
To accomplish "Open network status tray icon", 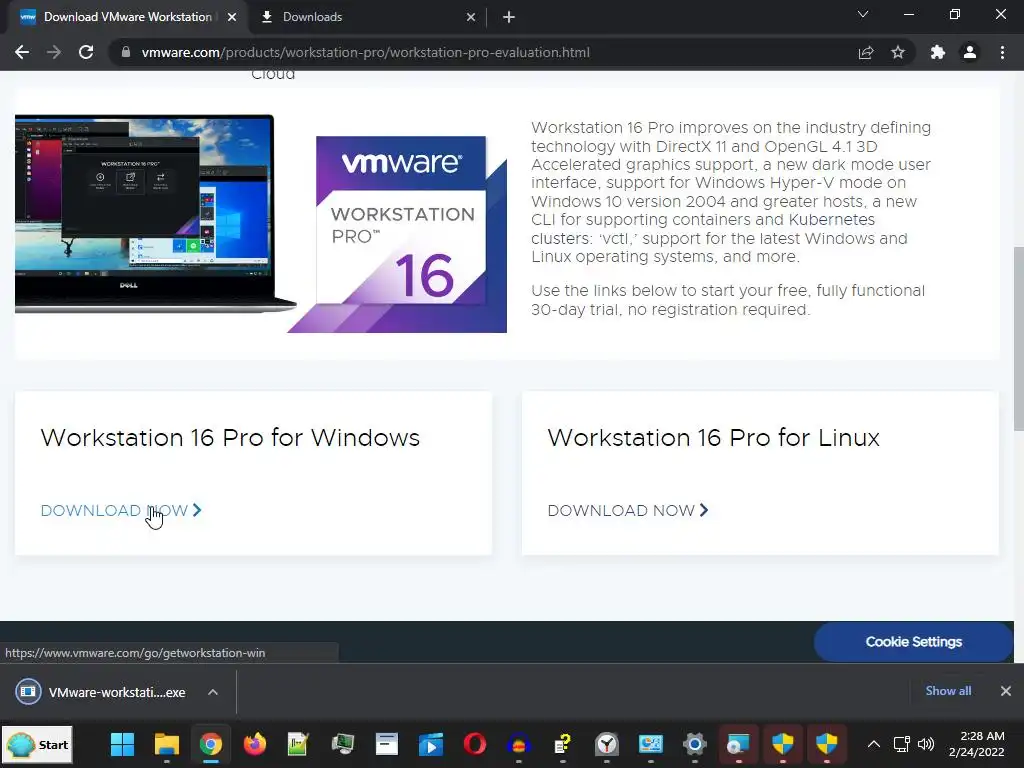I will click(901, 744).
